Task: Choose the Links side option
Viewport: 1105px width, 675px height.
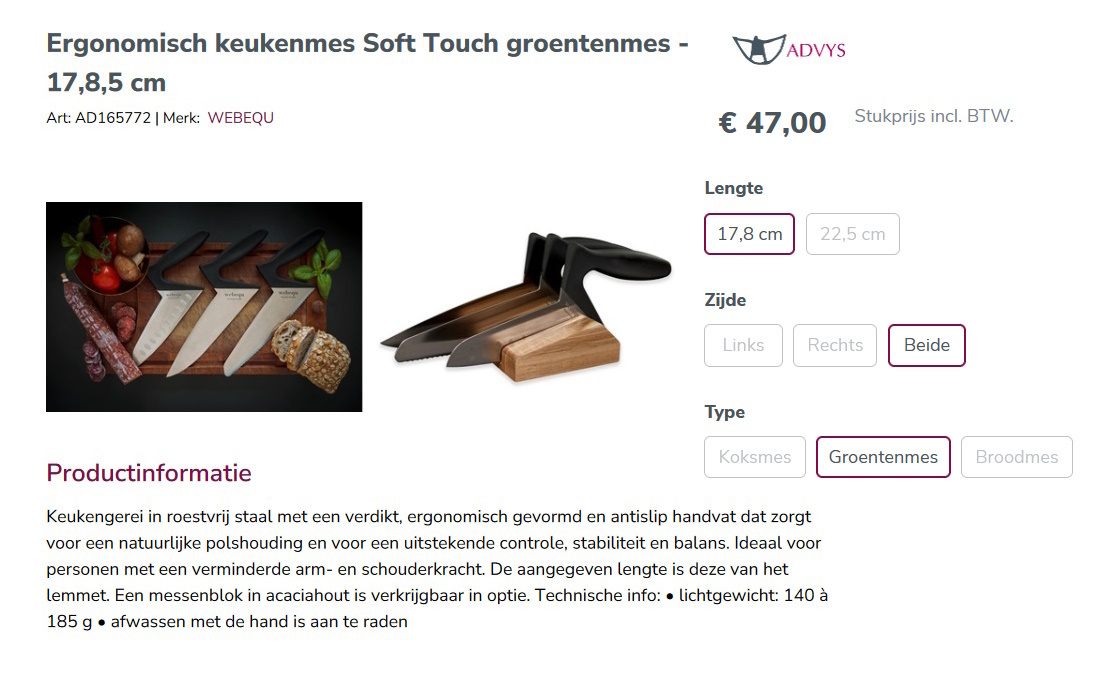Action: (743, 345)
